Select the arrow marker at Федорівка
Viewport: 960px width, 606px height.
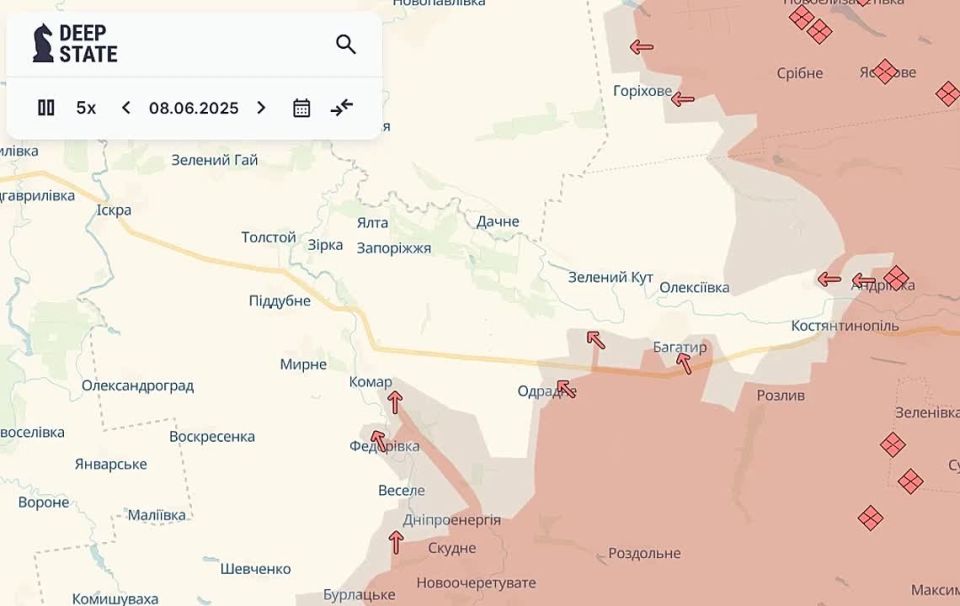coord(378,439)
